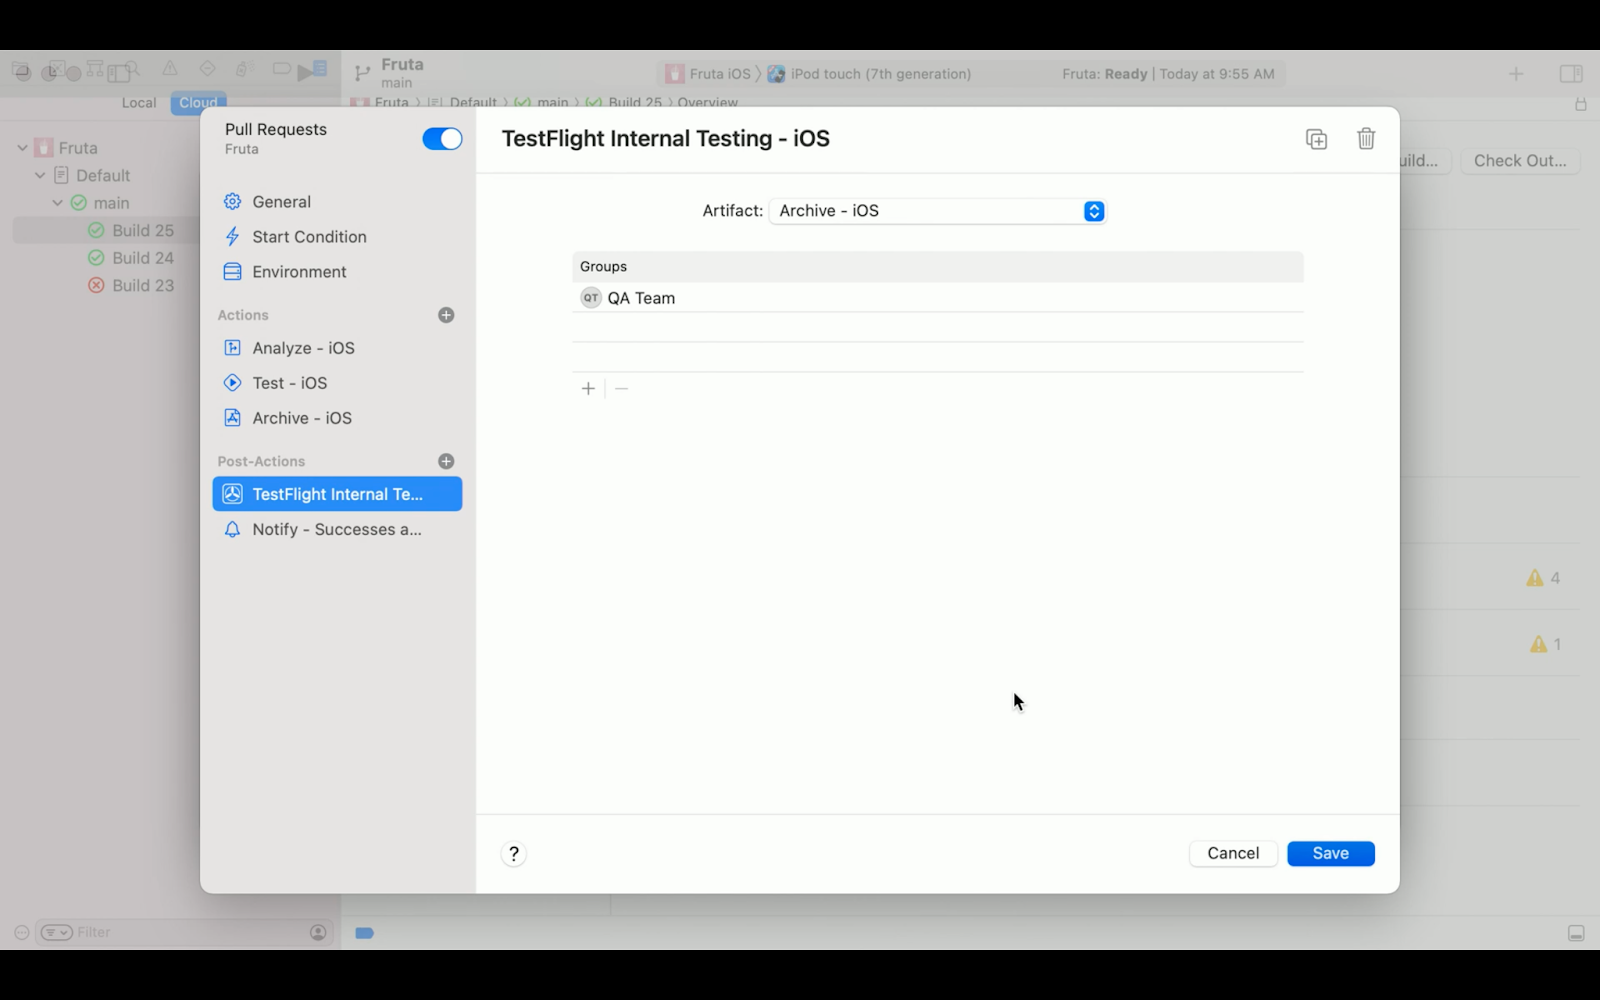Open help with the question mark button
Viewport: 1600px width, 1000px height.
(514, 854)
